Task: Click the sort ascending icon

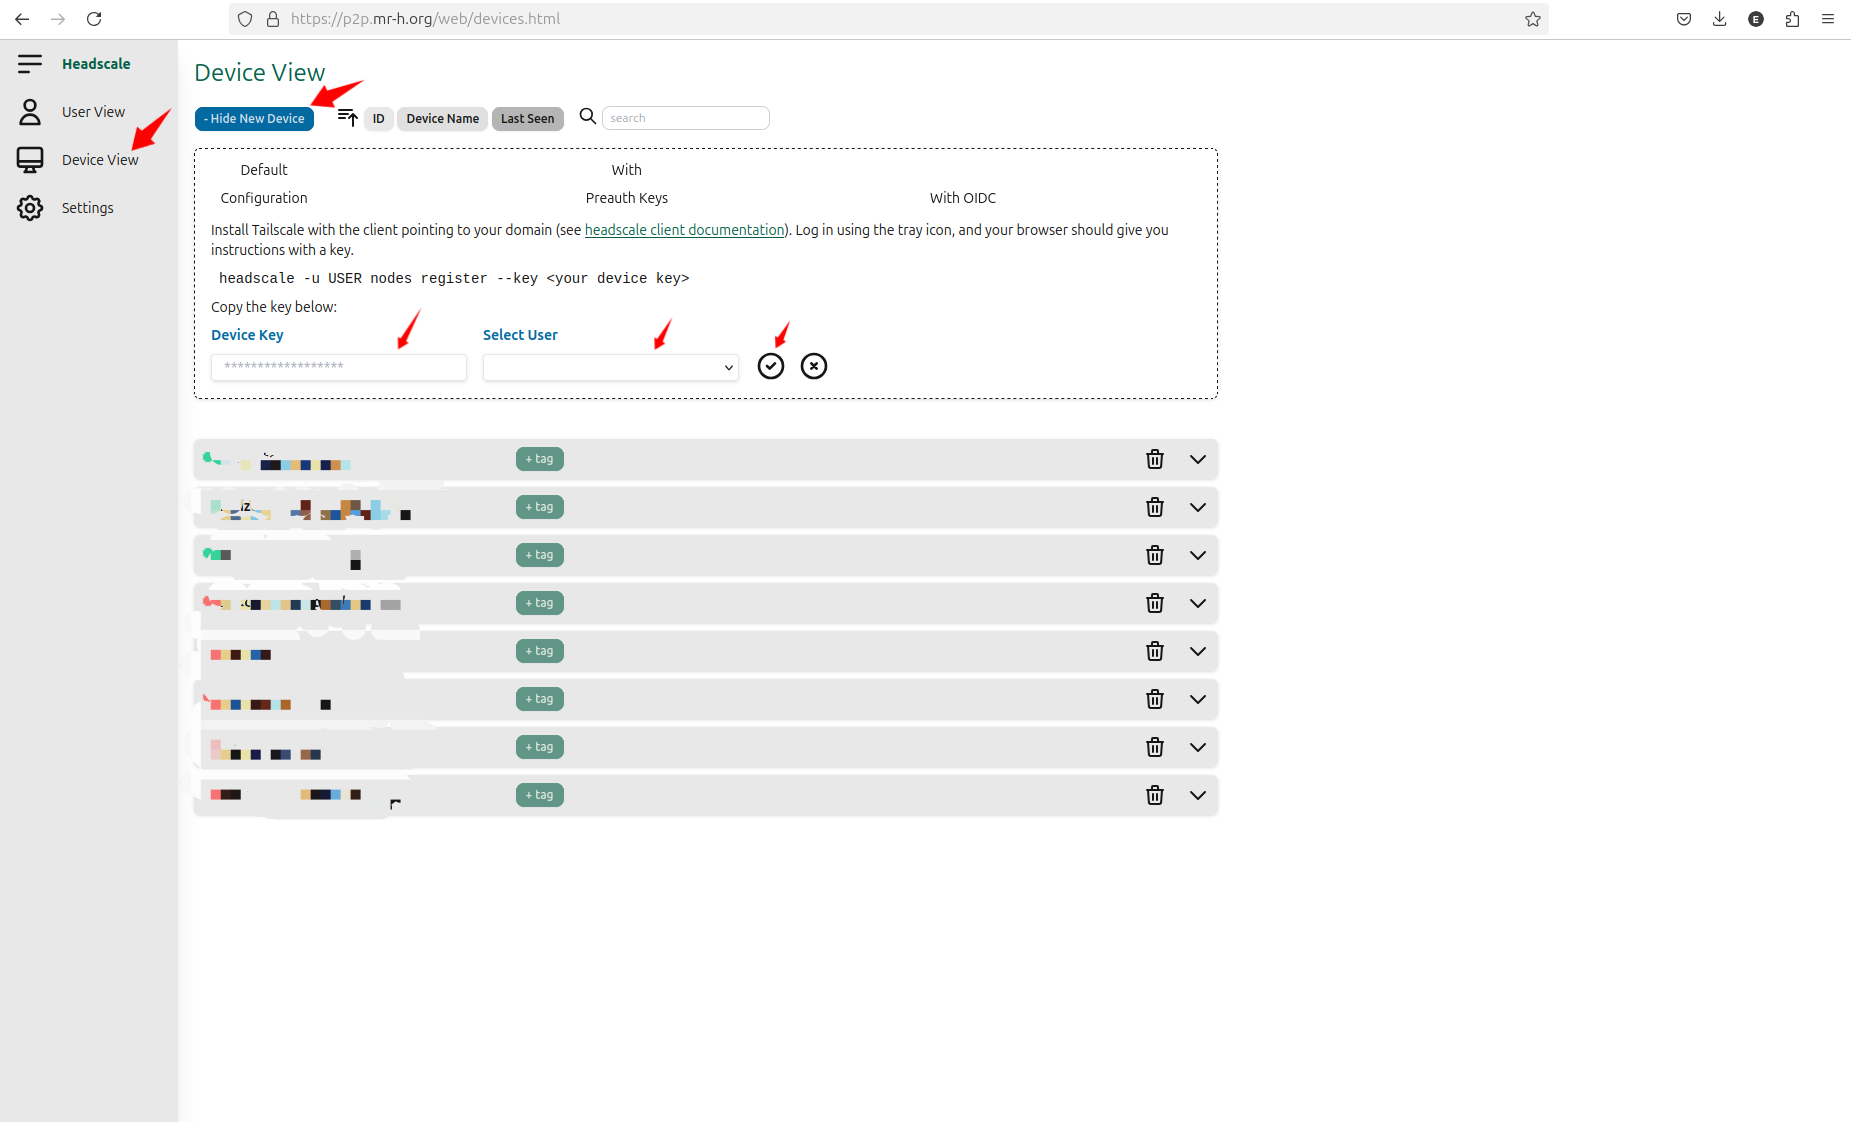Action: click(x=346, y=118)
